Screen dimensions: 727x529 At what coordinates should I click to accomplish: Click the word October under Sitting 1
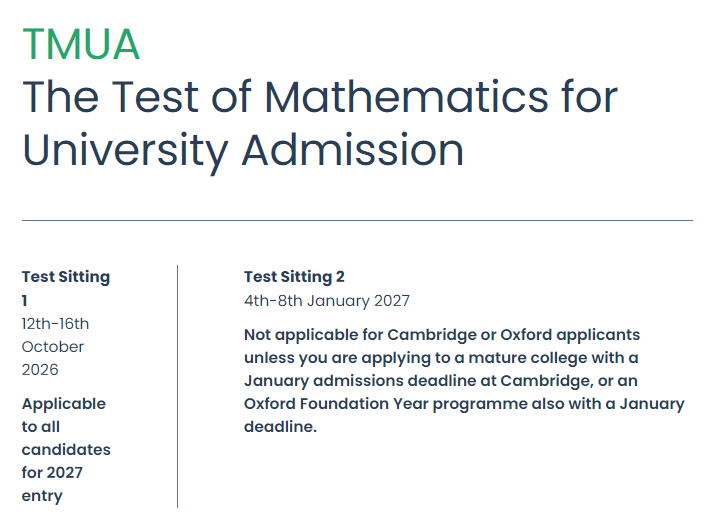pyautogui.click(x=53, y=347)
